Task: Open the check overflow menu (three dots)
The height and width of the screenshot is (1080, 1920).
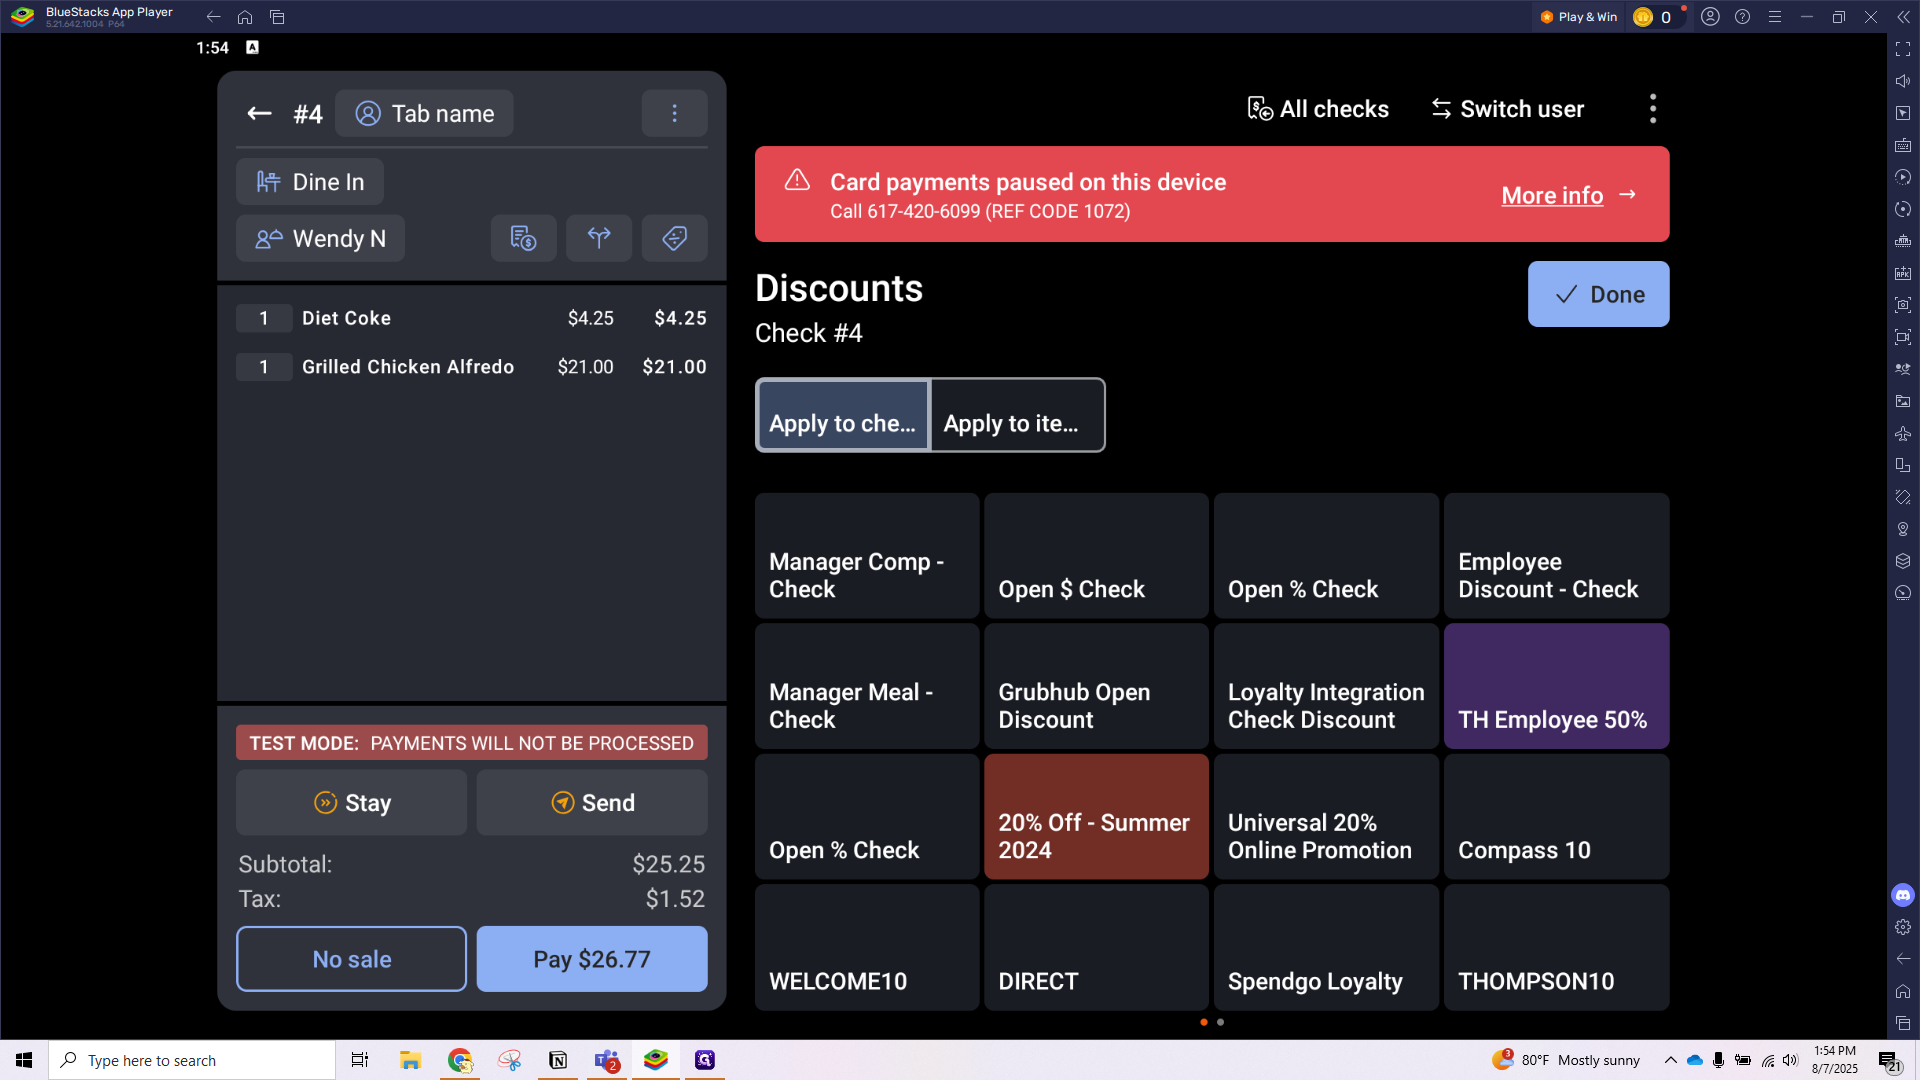Action: click(x=674, y=114)
